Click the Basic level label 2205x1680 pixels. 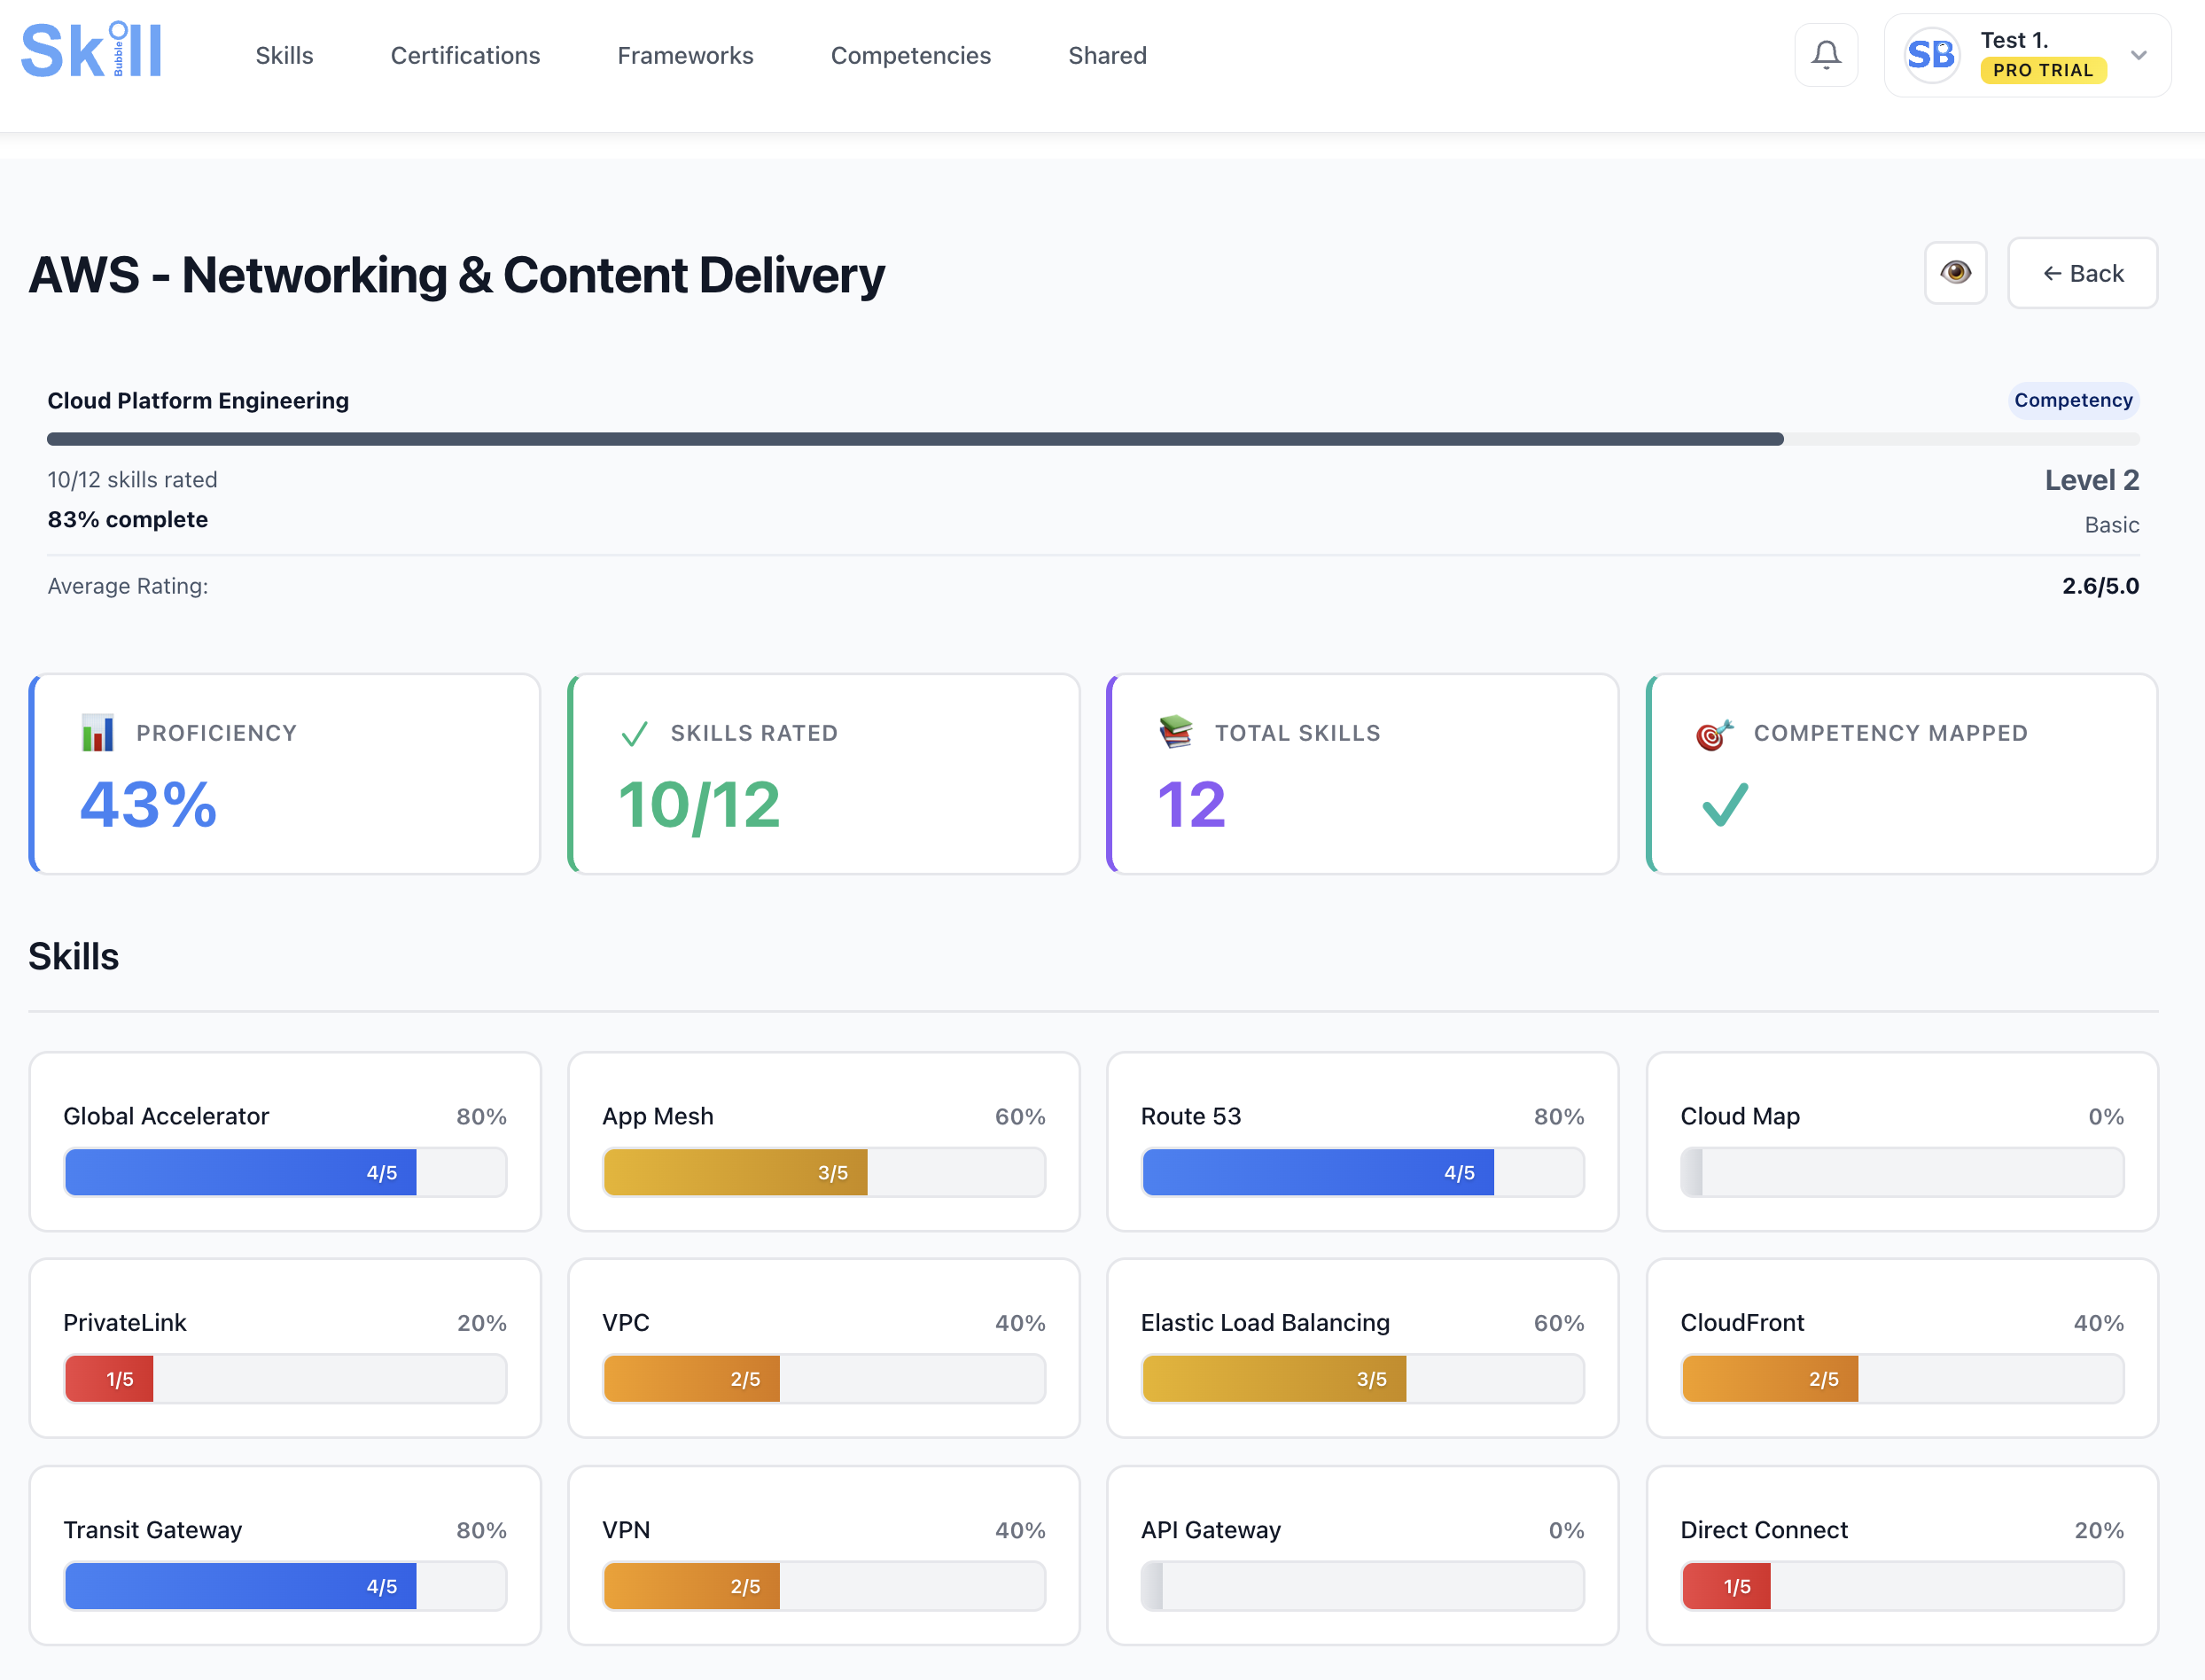[x=2112, y=525]
